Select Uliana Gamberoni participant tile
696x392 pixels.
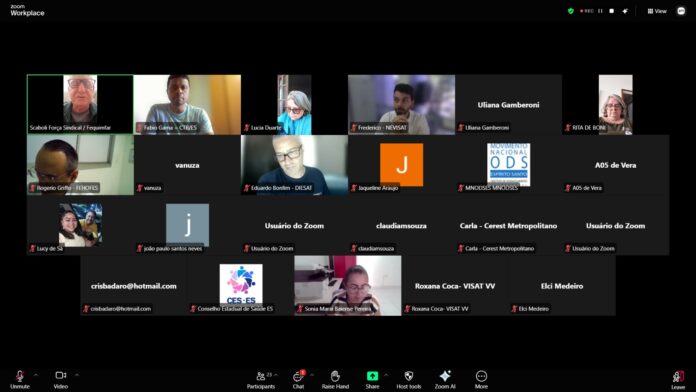pyautogui.click(x=508, y=104)
